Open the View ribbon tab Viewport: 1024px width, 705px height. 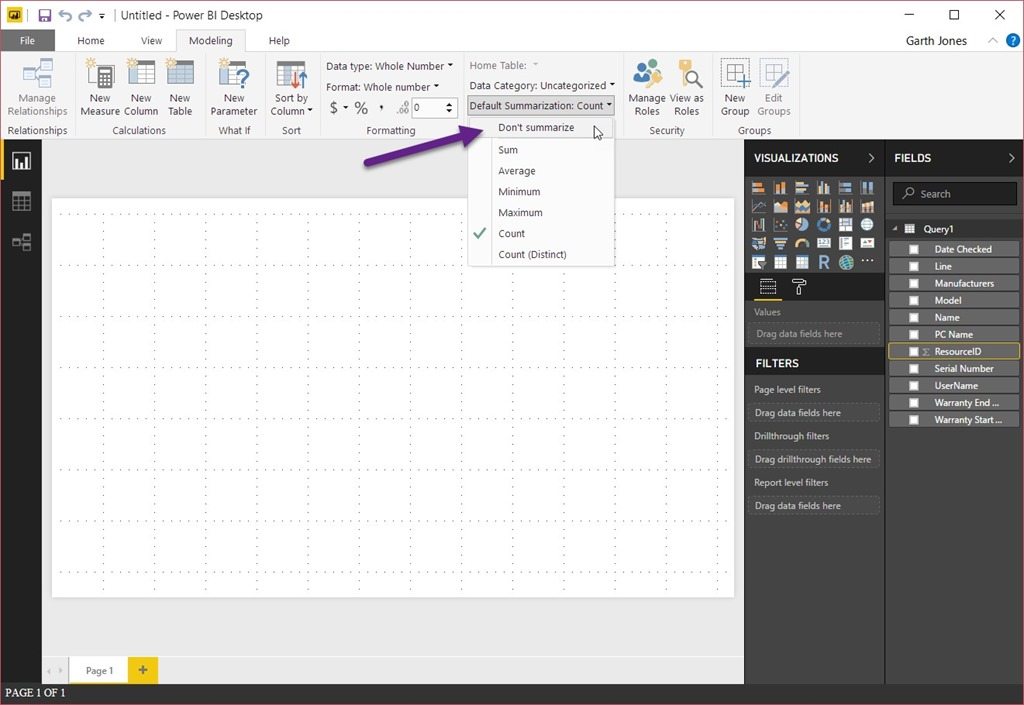152,40
